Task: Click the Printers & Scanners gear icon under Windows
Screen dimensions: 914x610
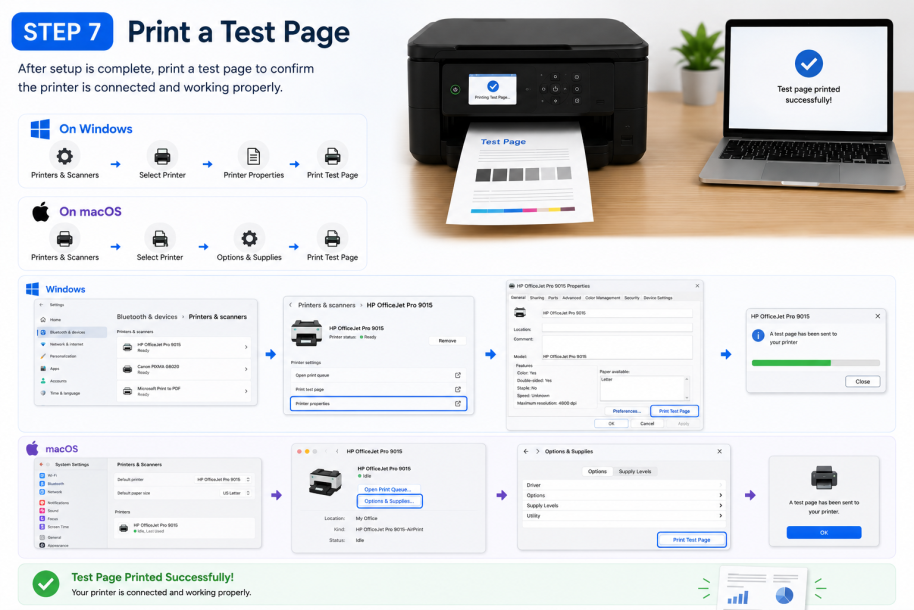Action: pyautogui.click(x=64, y=156)
